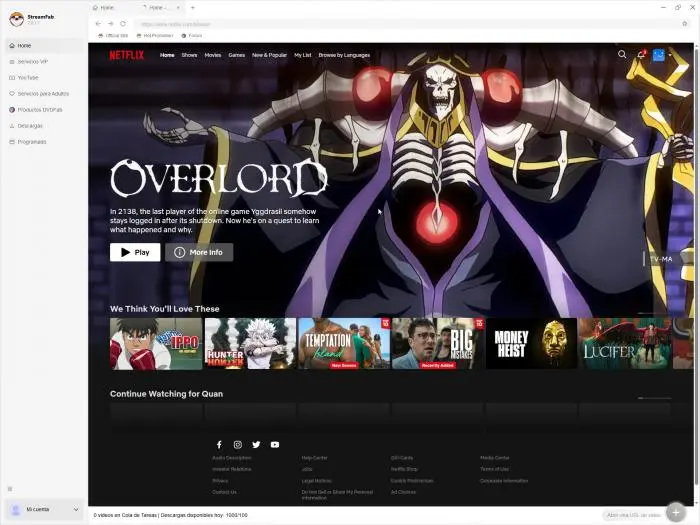Select Movies in the Netflix navigation
The image size is (700, 525).
[213, 55]
